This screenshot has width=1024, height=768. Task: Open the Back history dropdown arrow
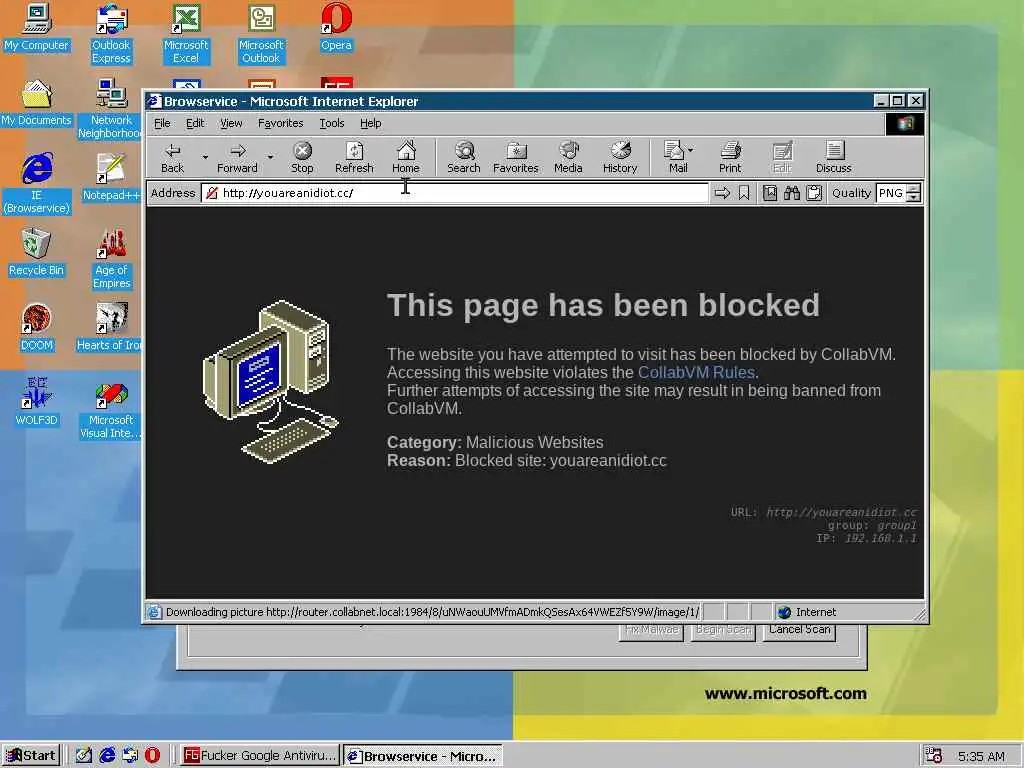point(205,157)
